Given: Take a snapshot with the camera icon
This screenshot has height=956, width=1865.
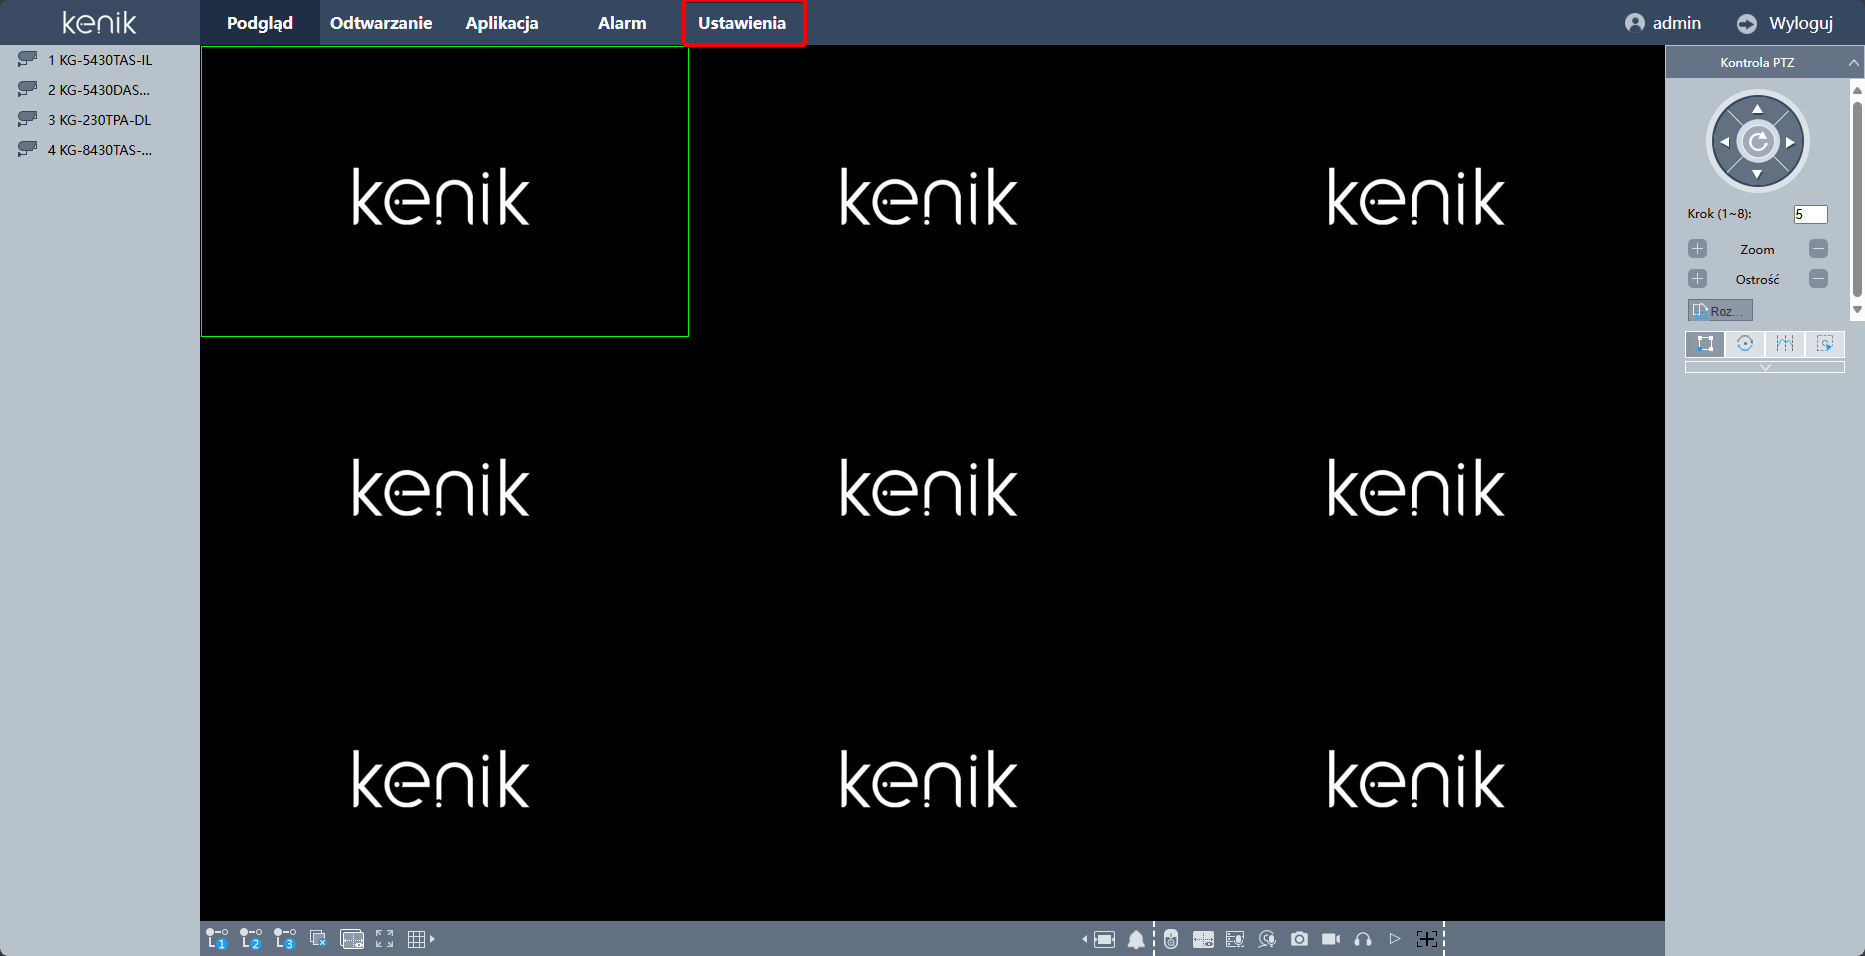Looking at the screenshot, I should (x=1299, y=939).
